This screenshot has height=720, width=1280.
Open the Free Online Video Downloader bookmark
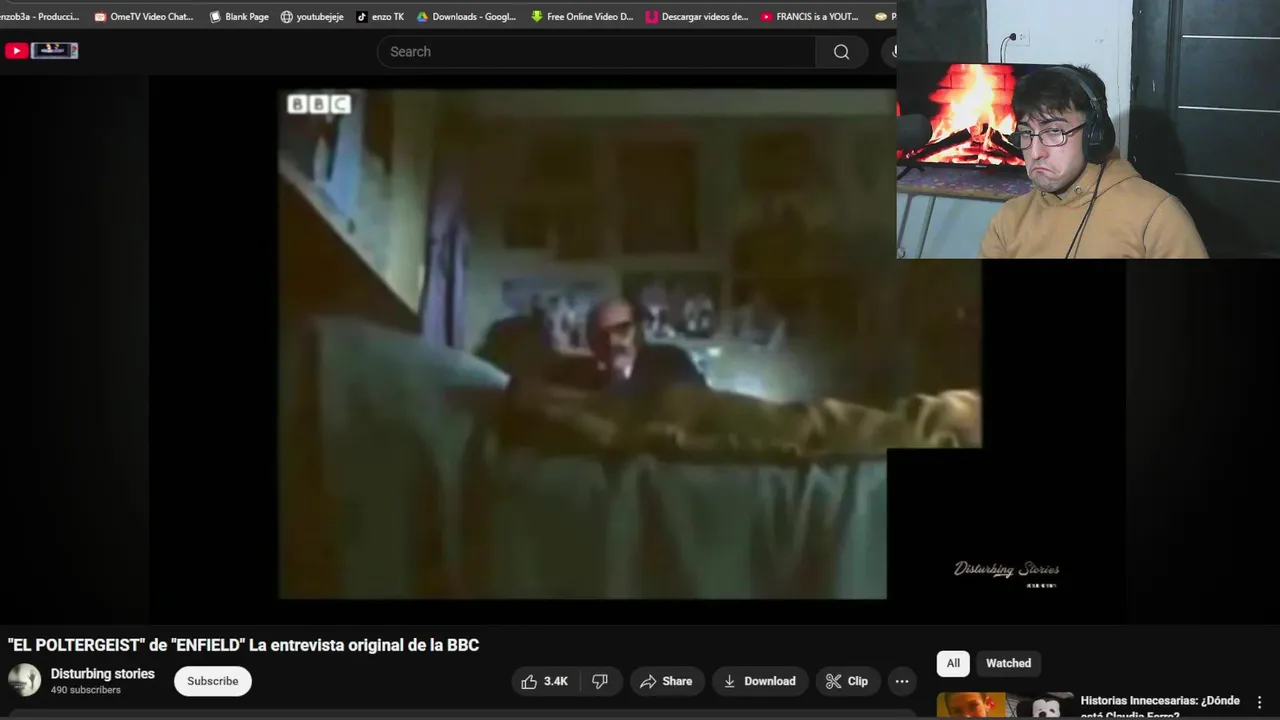coord(582,16)
